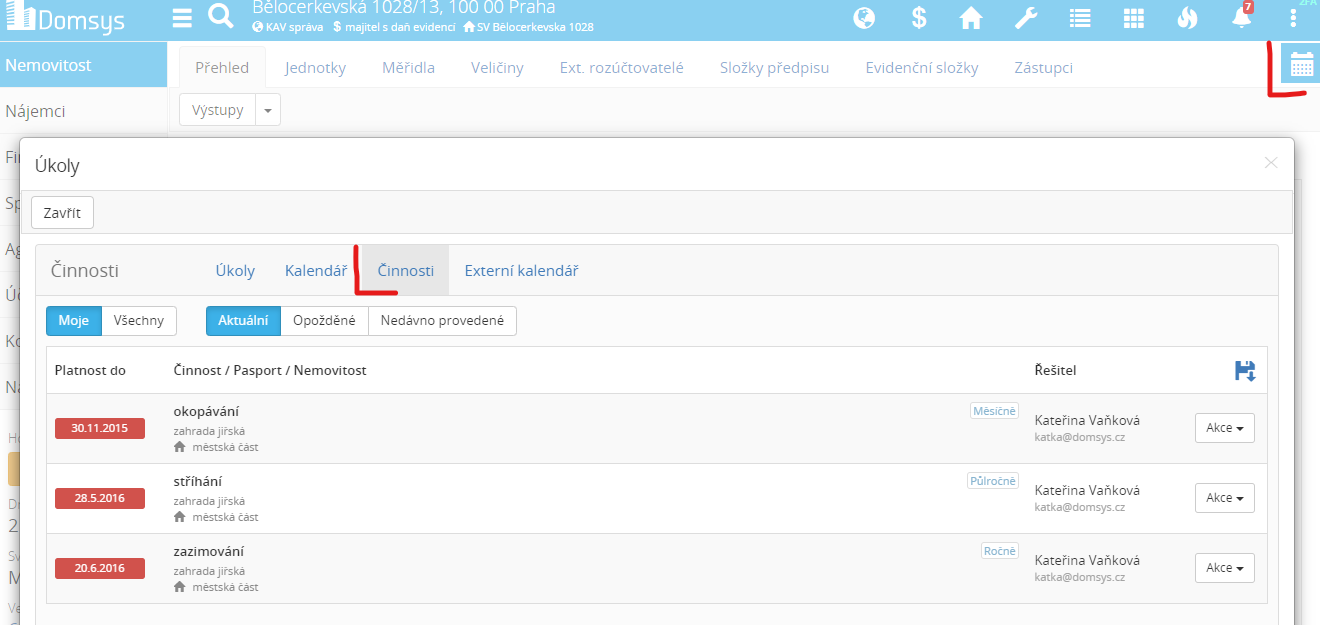Select Nemovitost in left sidebar
The image size is (1320, 625).
point(83,65)
